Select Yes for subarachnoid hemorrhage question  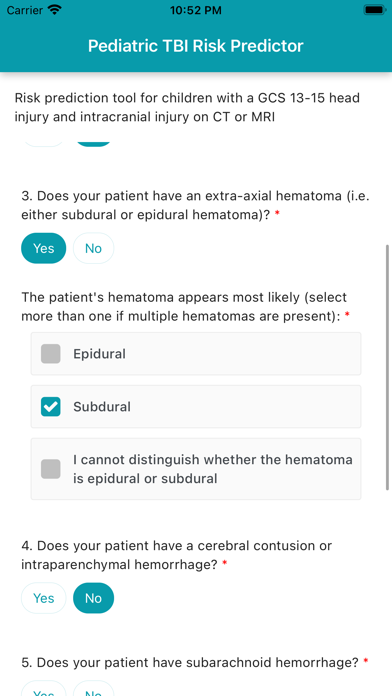(x=44, y=689)
